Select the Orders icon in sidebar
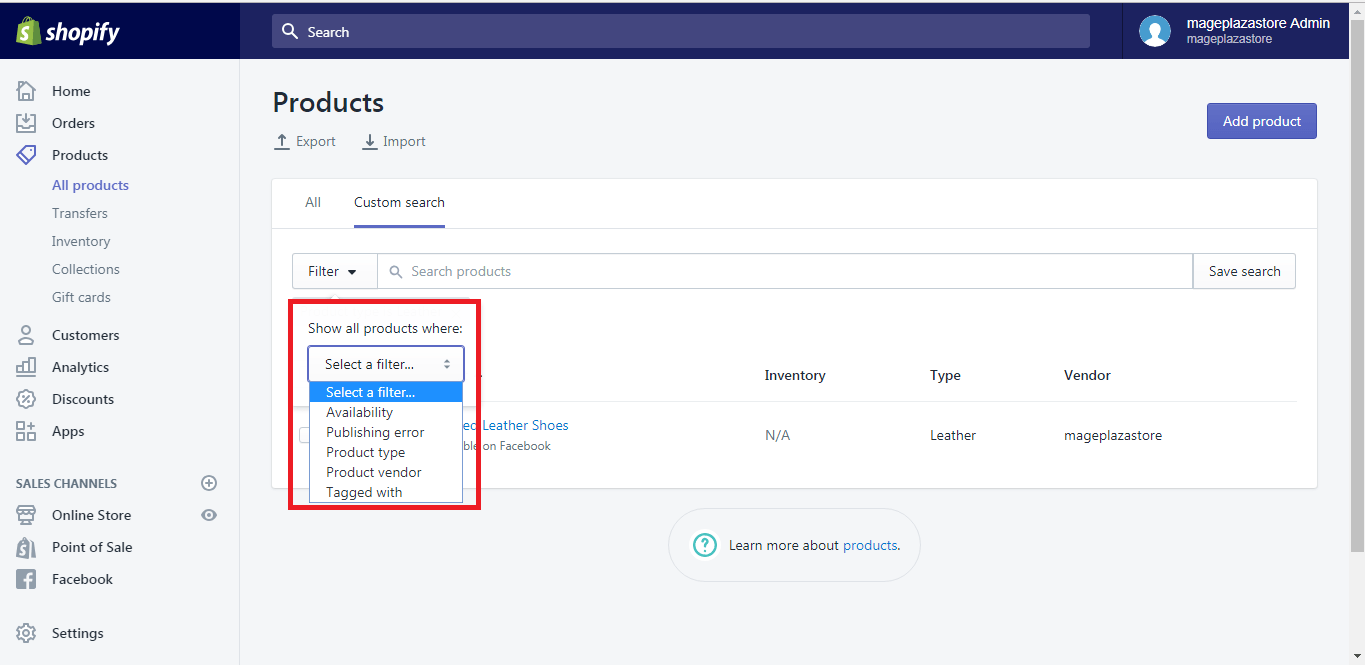Image resolution: width=1365 pixels, height=665 pixels. pos(28,122)
